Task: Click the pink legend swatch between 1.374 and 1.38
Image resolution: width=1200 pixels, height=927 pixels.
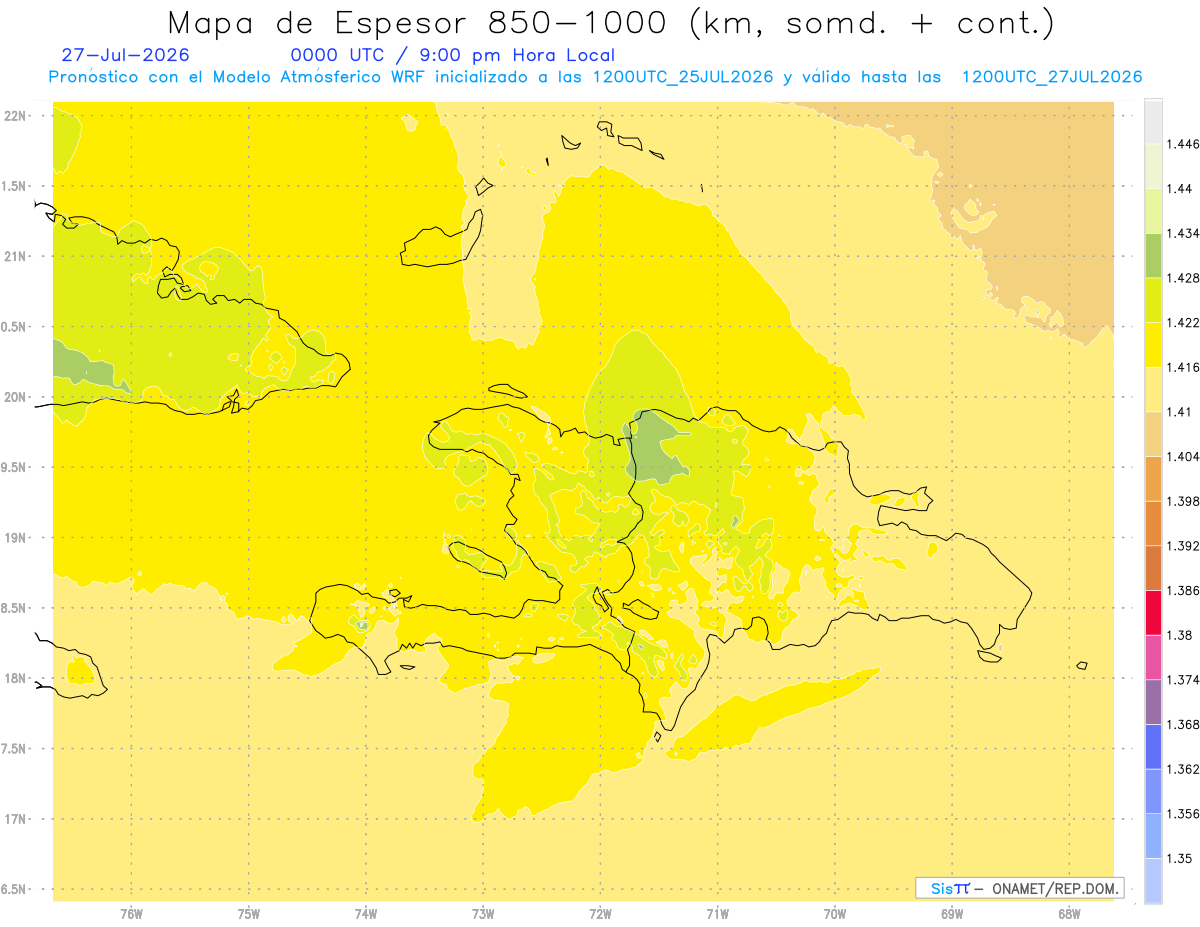Action: click(x=1153, y=657)
